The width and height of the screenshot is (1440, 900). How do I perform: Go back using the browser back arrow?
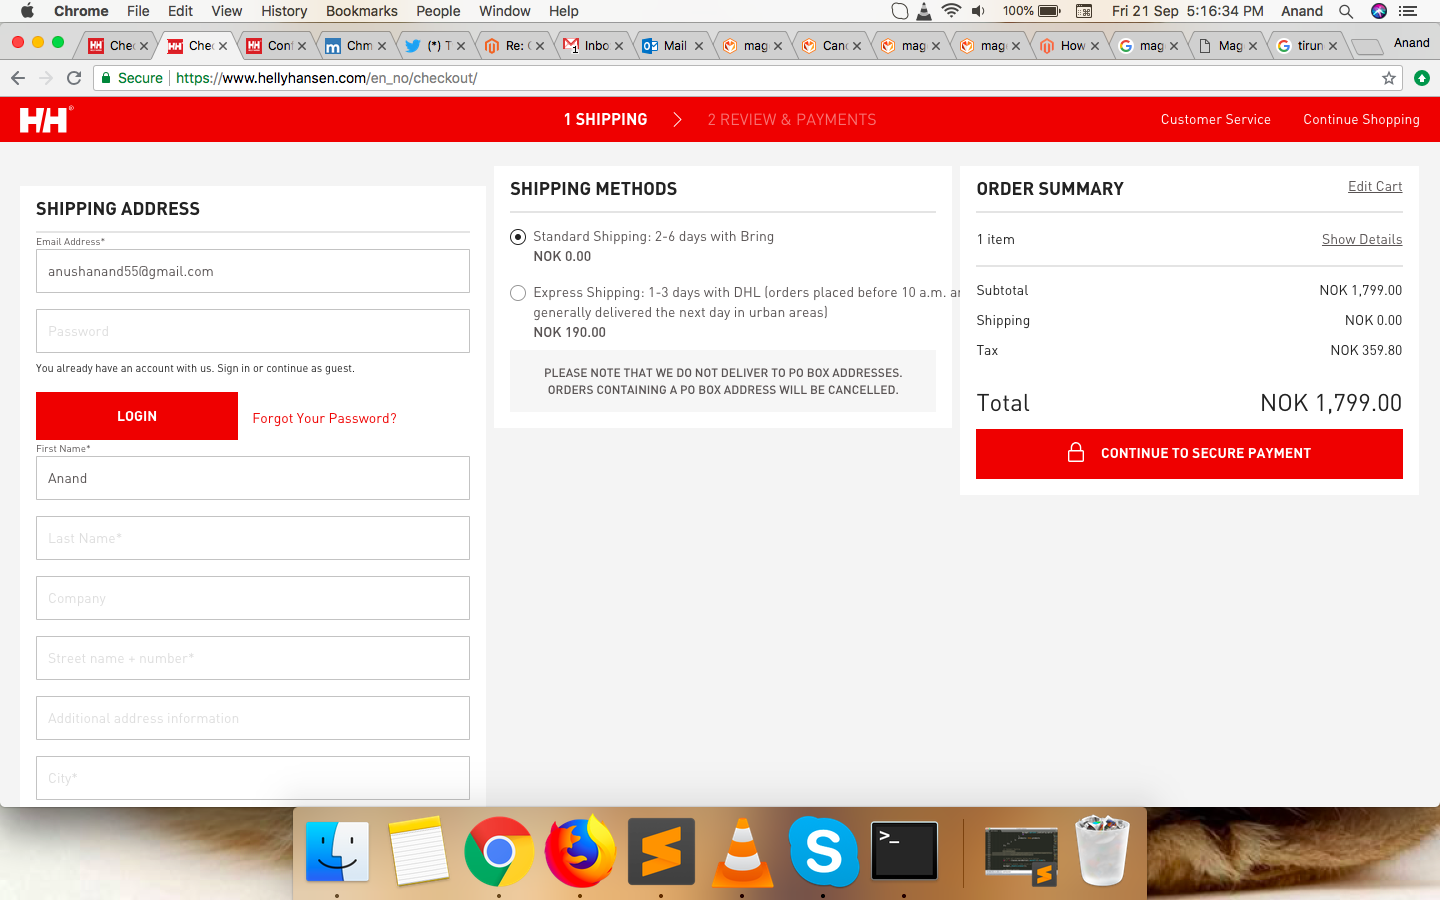(18, 77)
